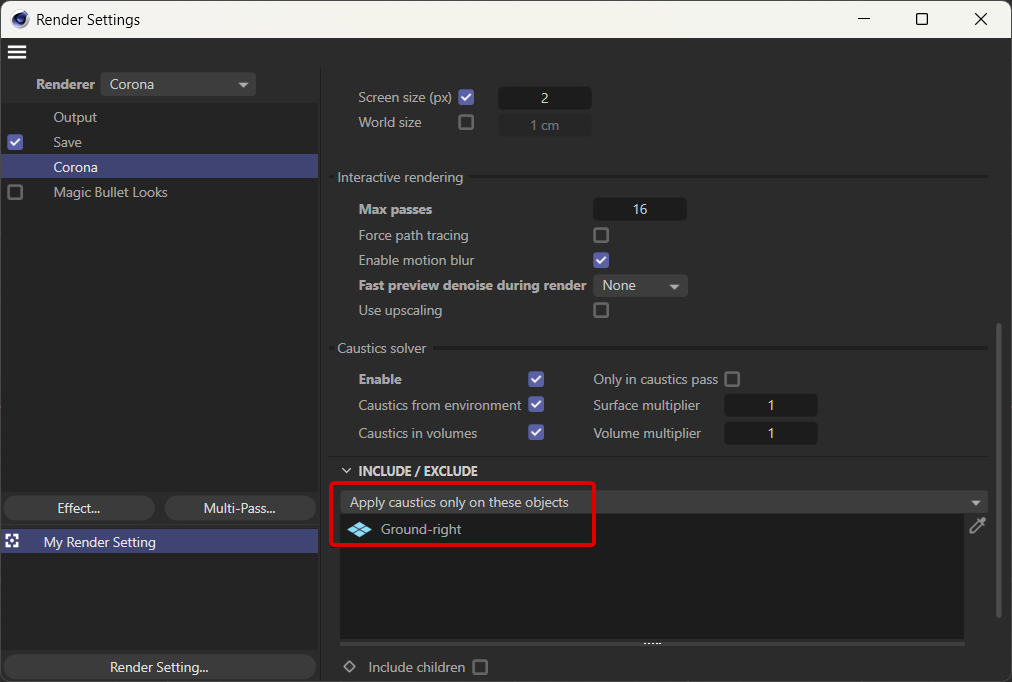This screenshot has height=682, width=1012.
Task: Click the Include children keyframe diamond
Action: pos(350,667)
